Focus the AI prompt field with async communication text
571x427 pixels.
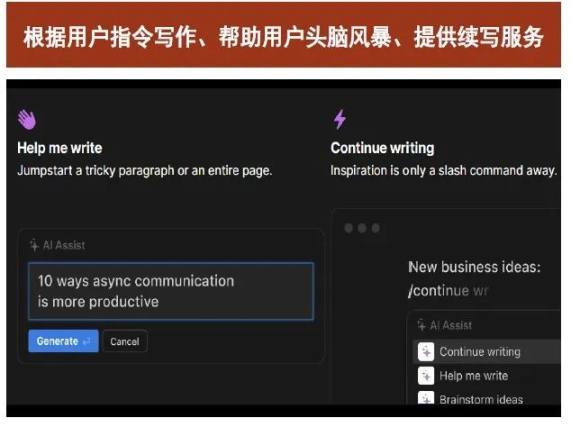coord(171,291)
